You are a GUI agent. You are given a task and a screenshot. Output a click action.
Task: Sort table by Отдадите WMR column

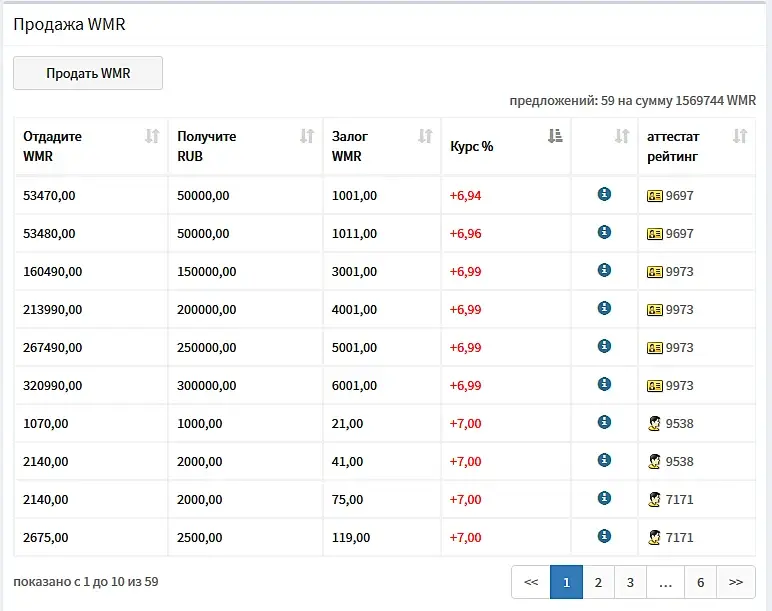click(x=152, y=136)
